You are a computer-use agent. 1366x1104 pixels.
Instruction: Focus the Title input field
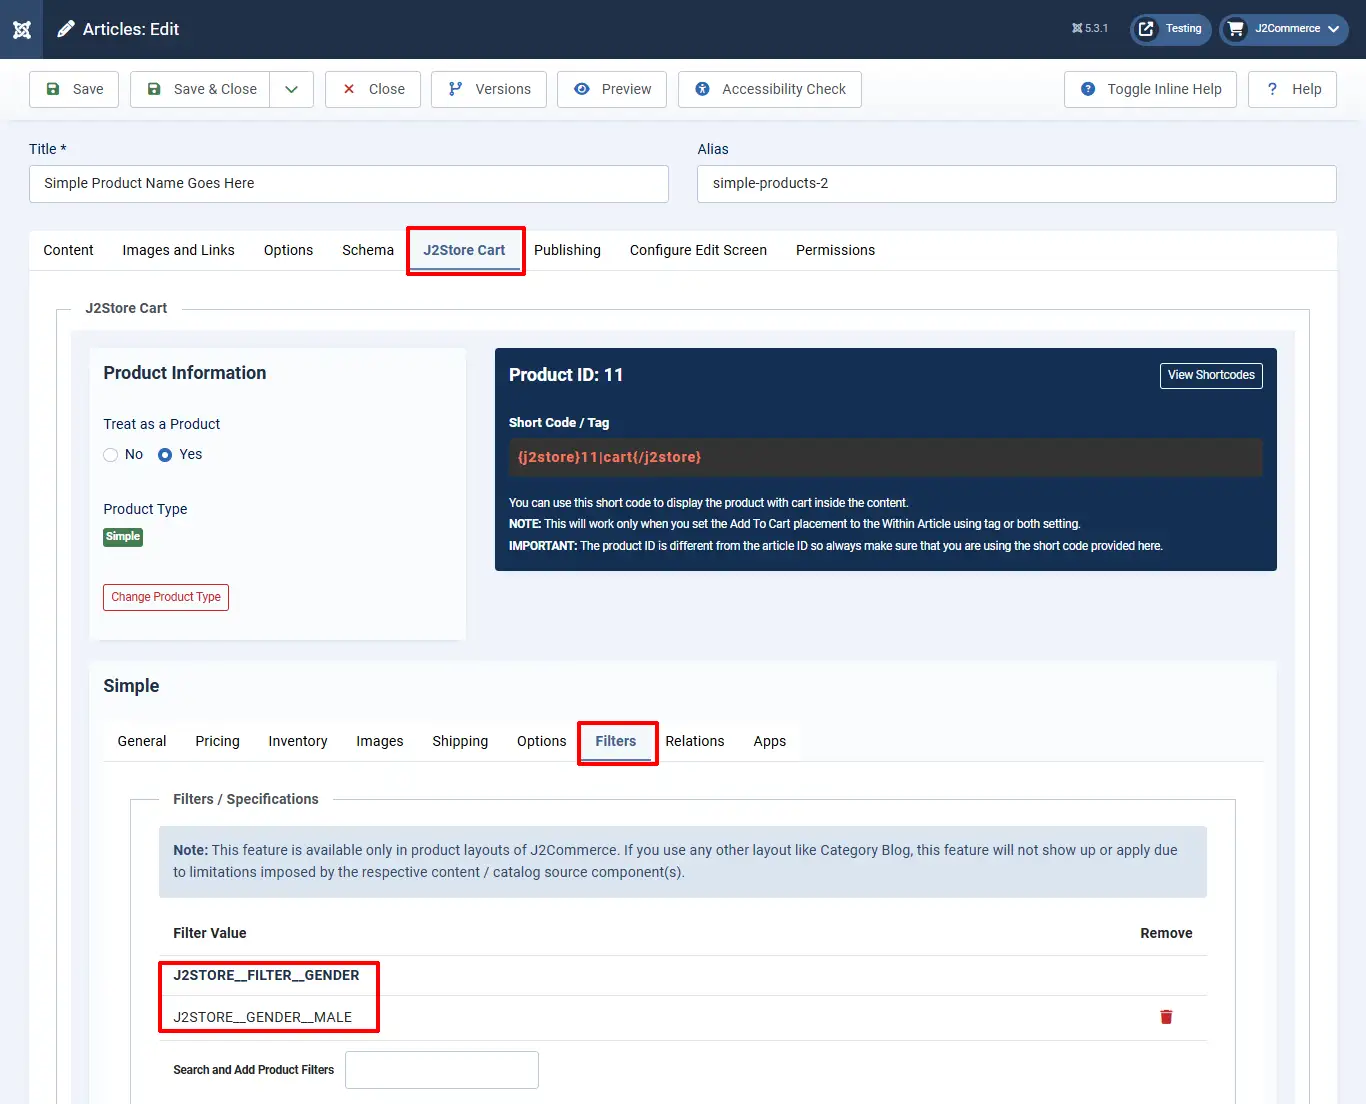tap(349, 184)
